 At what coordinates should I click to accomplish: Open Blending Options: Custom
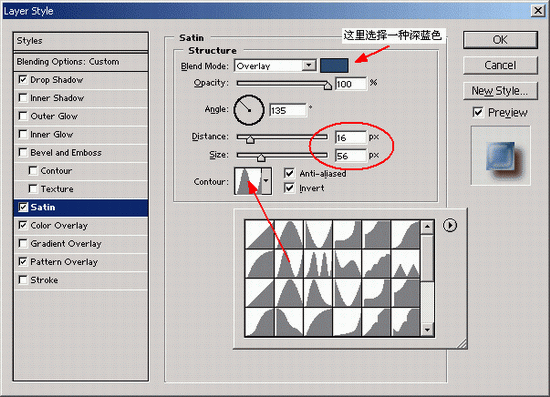point(81,62)
